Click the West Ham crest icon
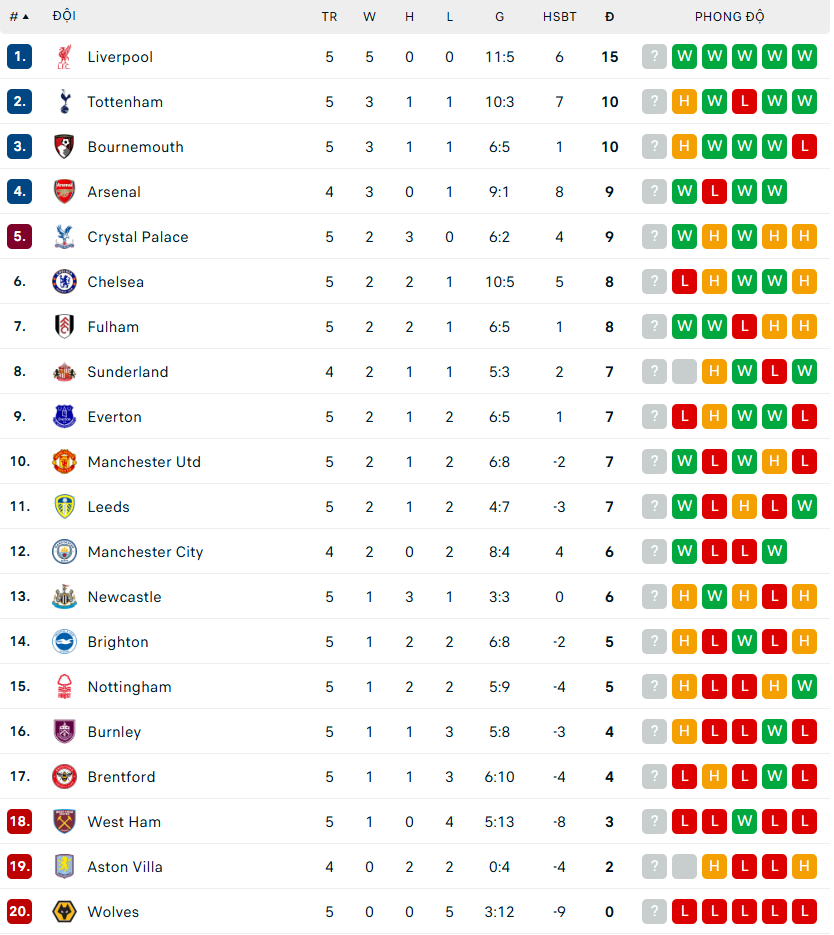Viewport: 834px width, 935px height. click(64, 821)
